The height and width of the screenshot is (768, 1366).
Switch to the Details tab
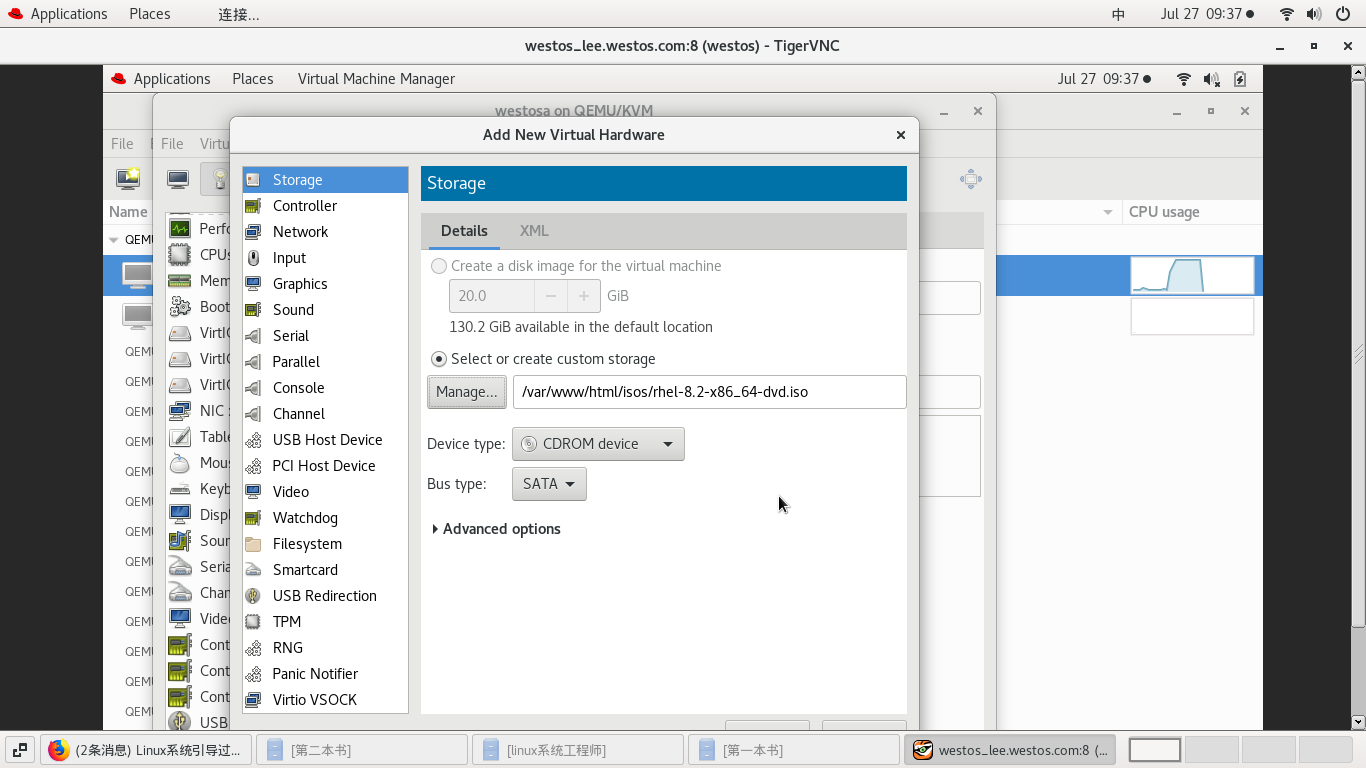[x=464, y=231]
